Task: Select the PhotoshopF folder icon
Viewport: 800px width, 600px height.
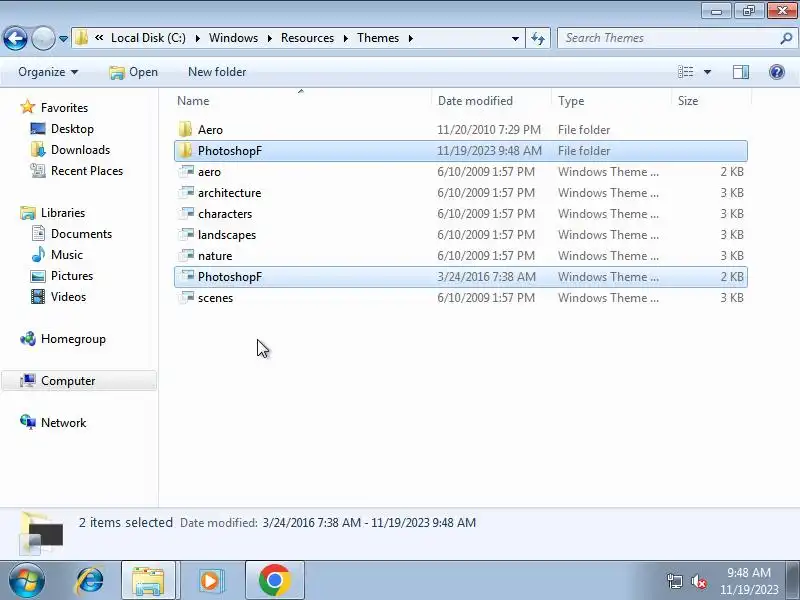Action: pos(185,151)
